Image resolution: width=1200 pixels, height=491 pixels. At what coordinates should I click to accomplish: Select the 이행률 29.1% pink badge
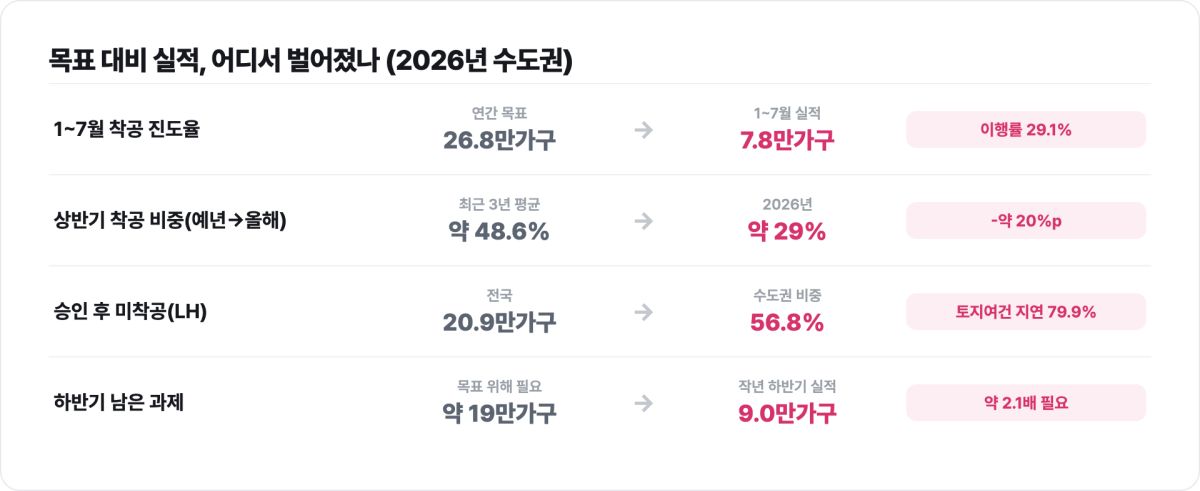[x=1026, y=130]
